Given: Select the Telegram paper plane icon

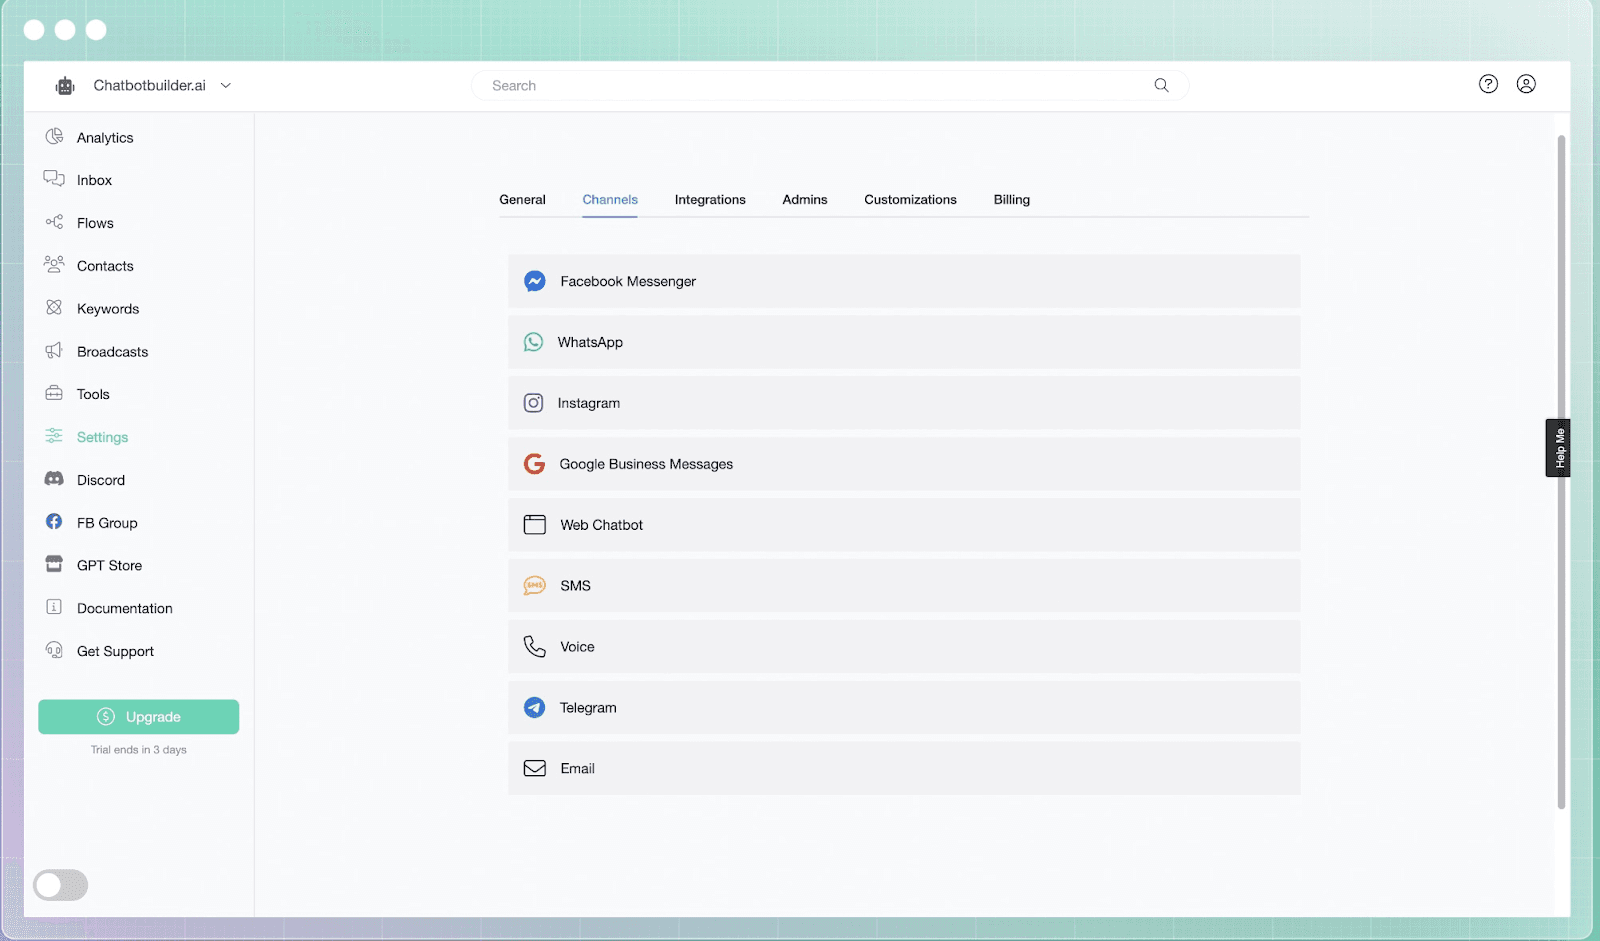Looking at the screenshot, I should click(535, 708).
